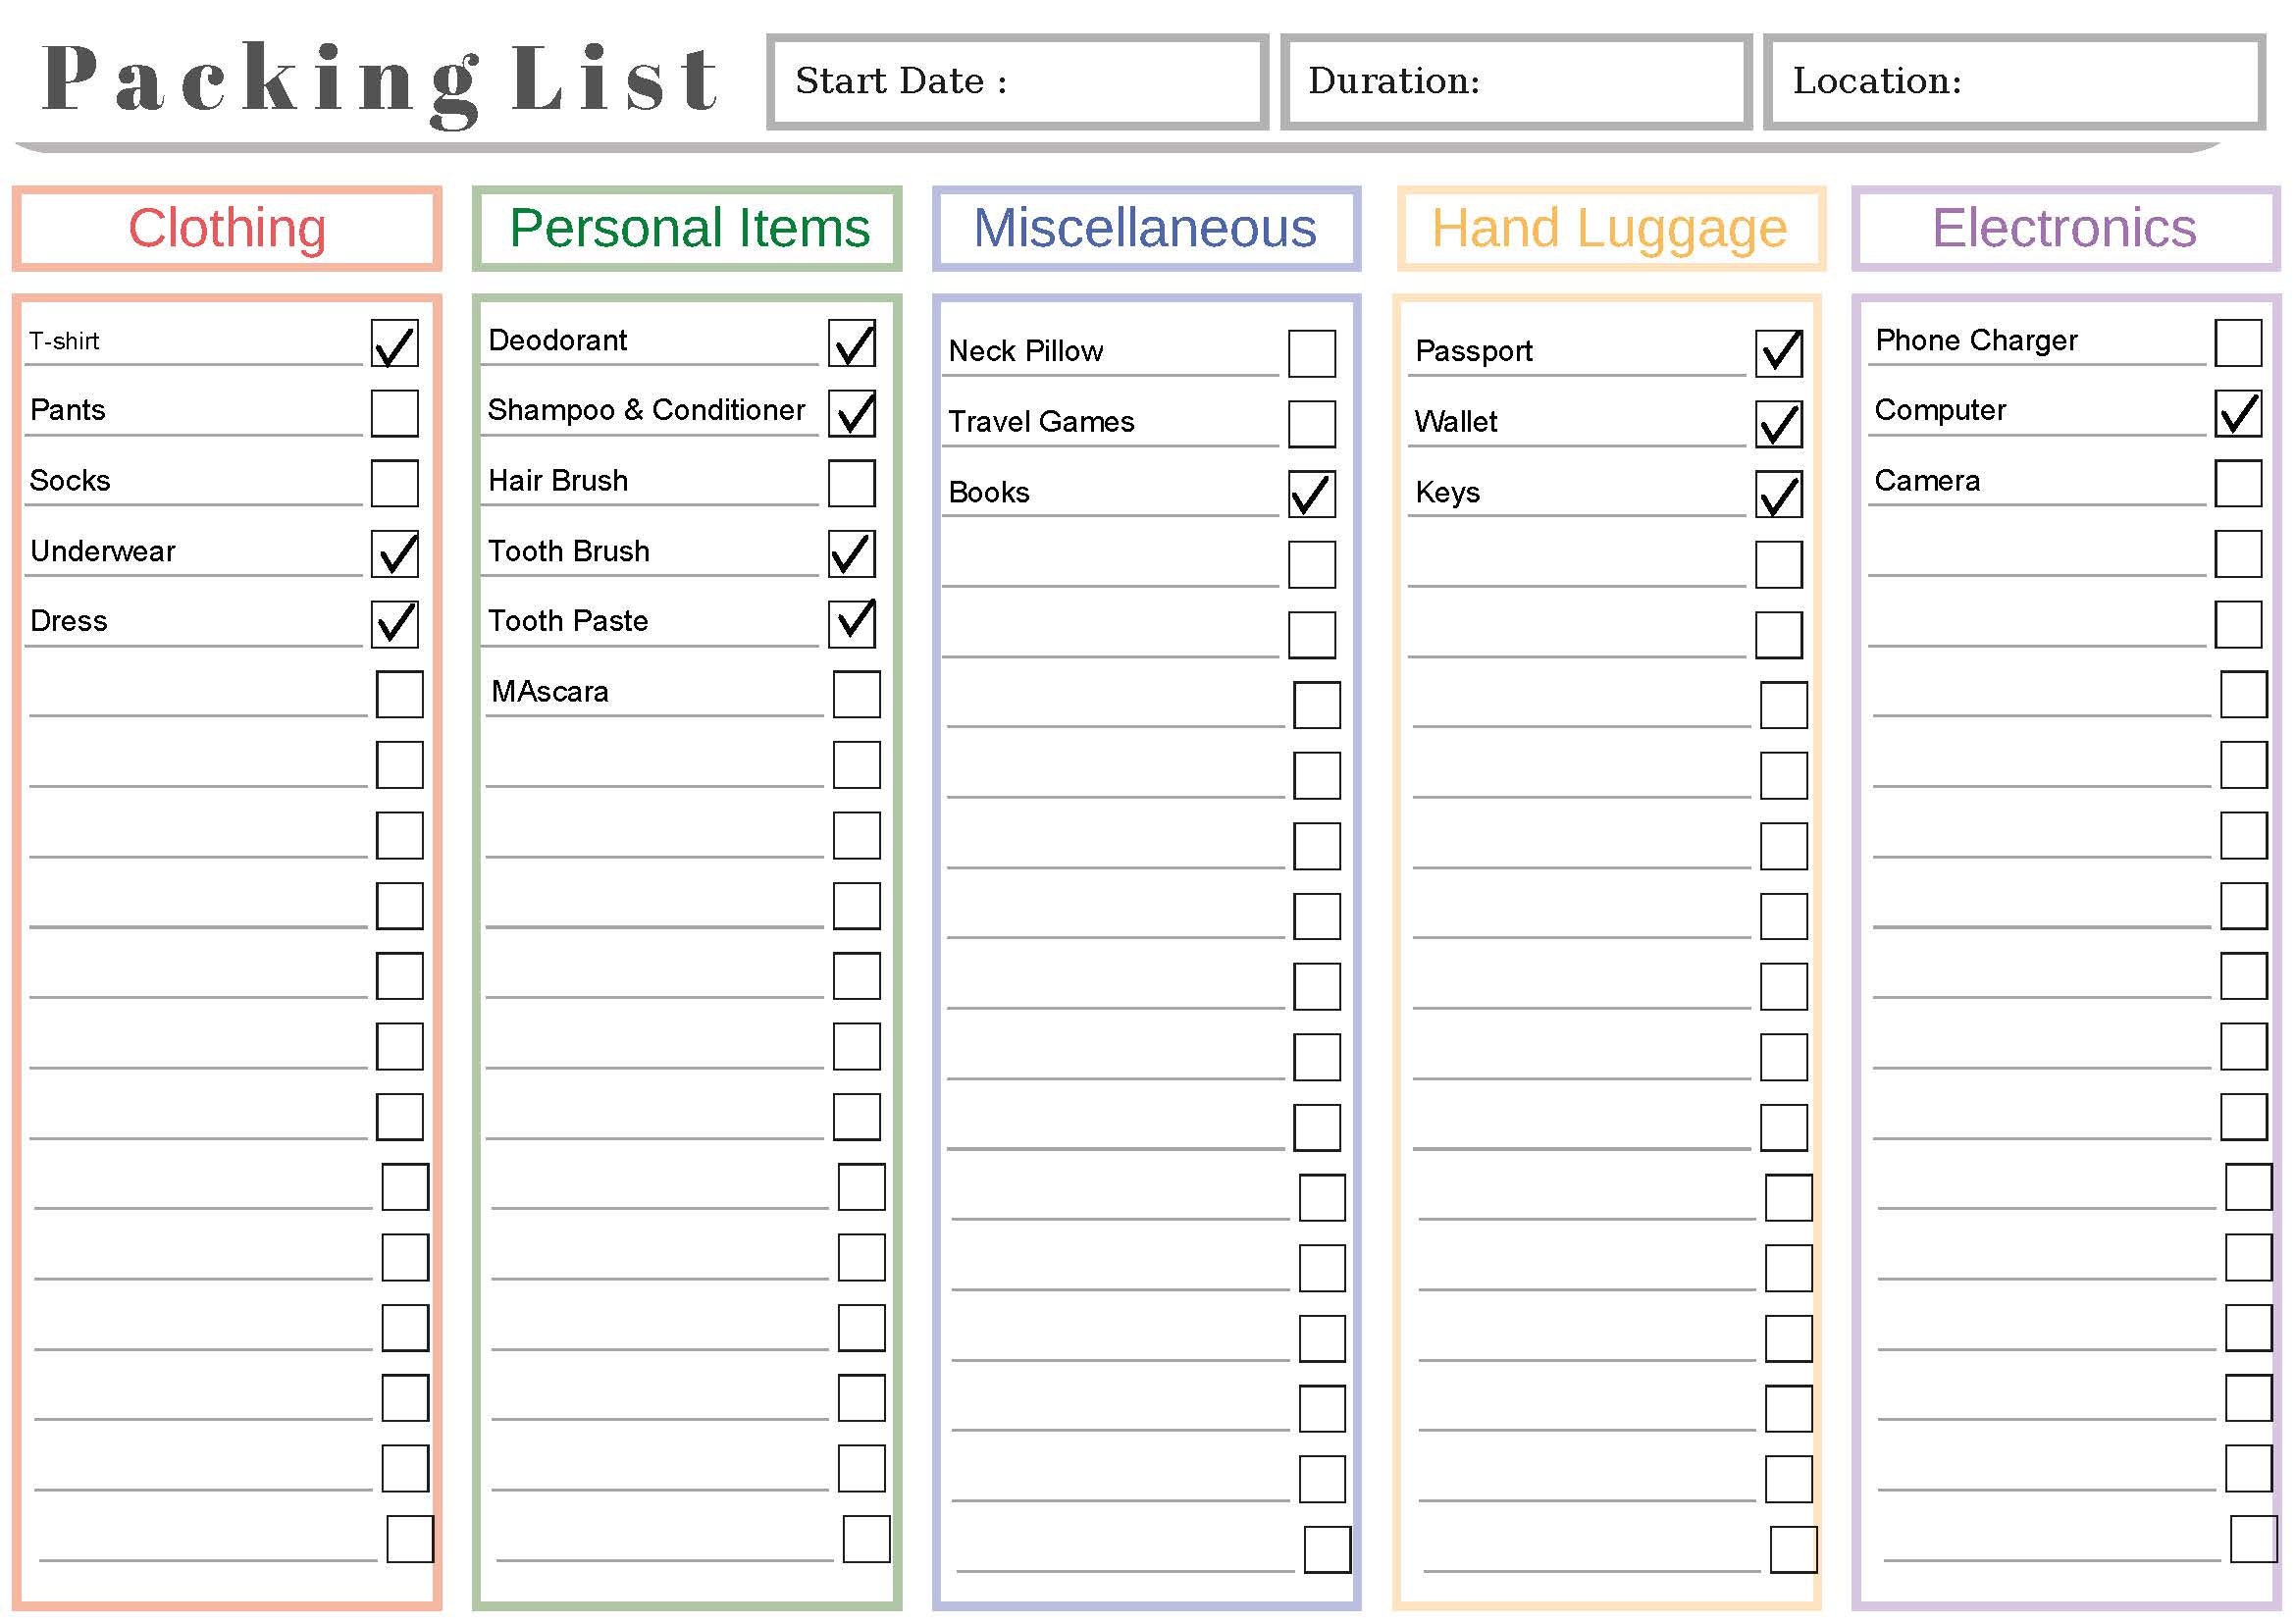This screenshot has width=2295, height=1624.
Task: Select the Clothing column header
Action: click(227, 229)
